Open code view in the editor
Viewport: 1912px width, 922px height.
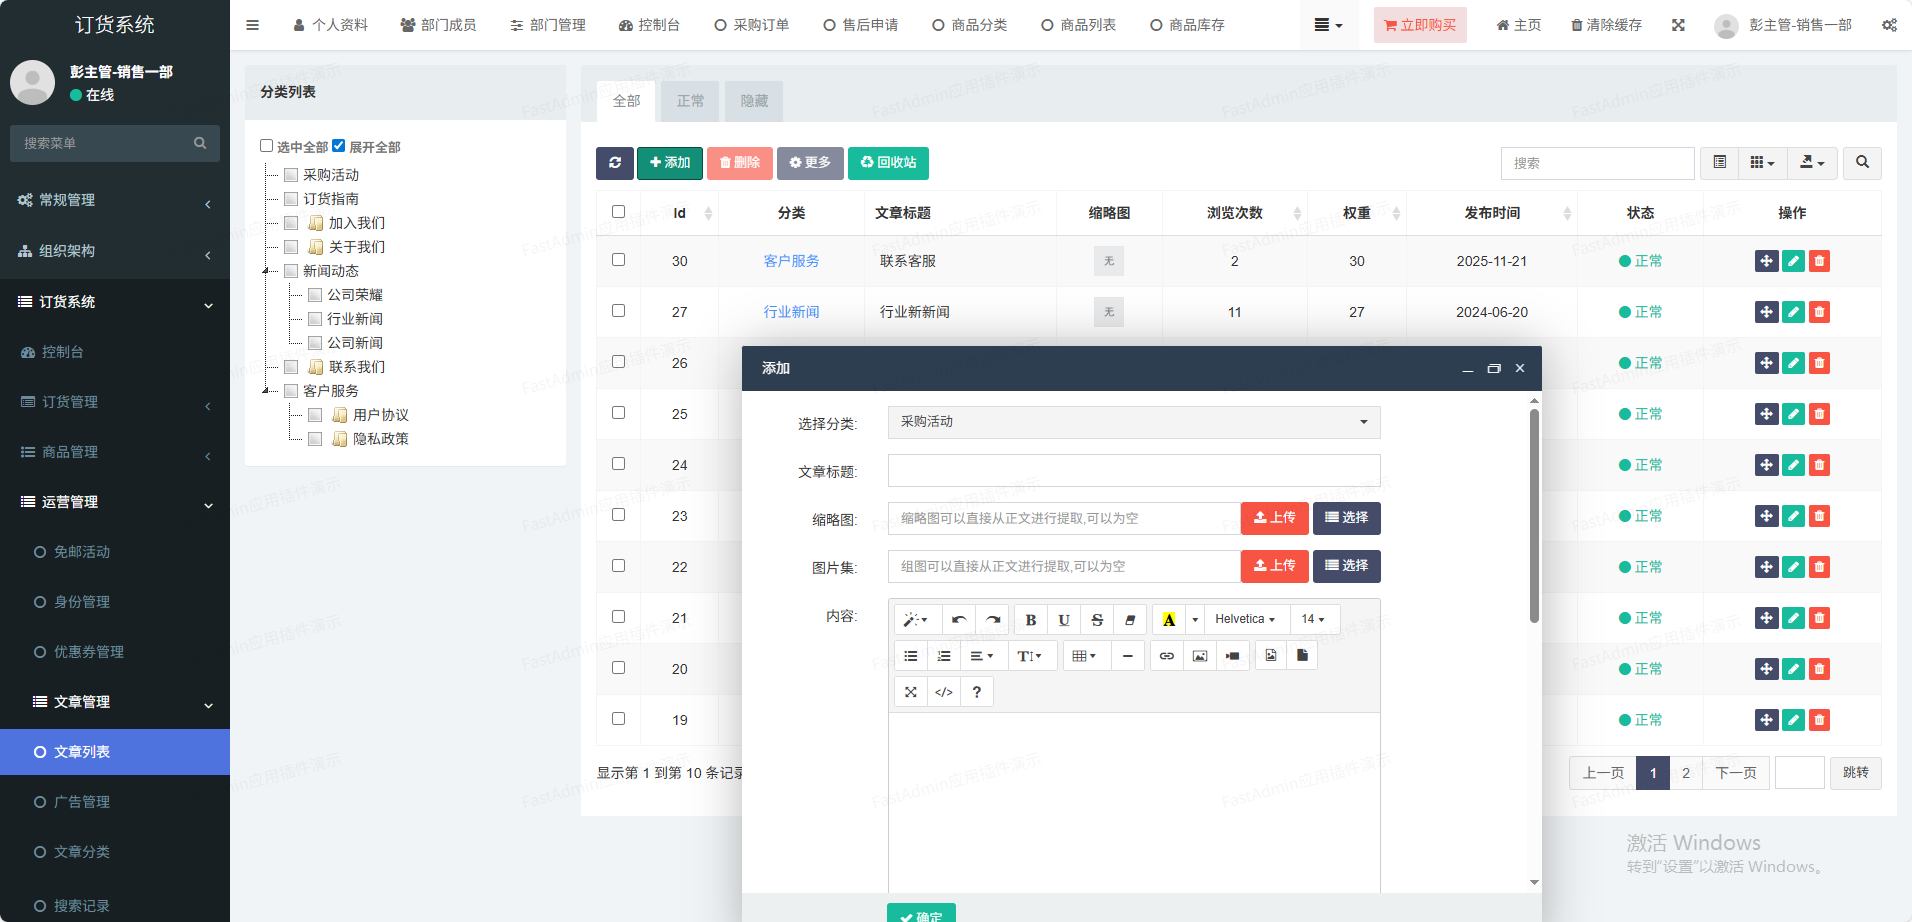click(x=943, y=692)
